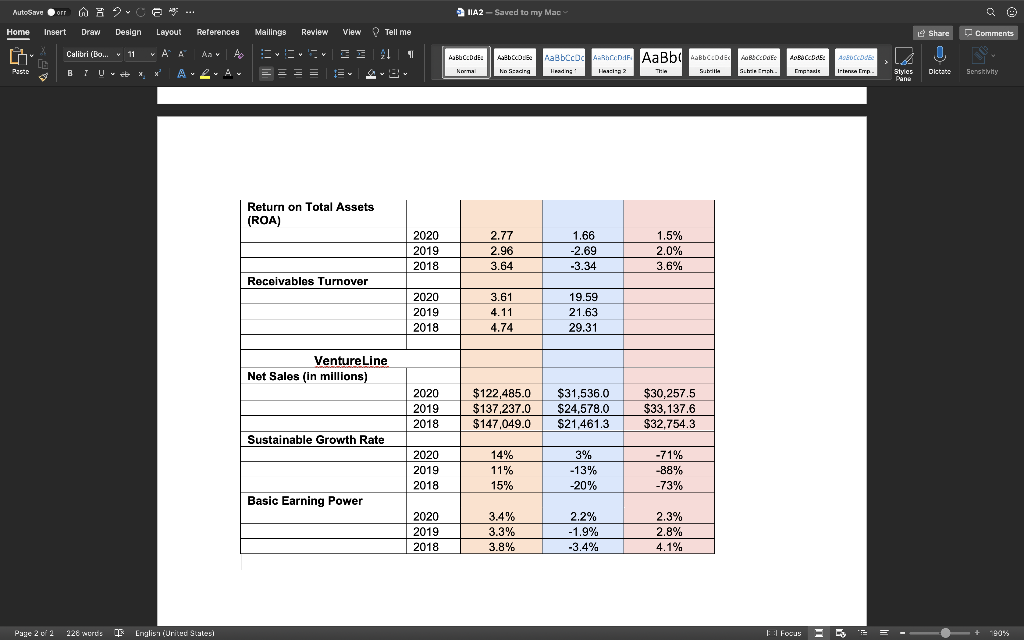Apply Text Effects blue A icon
The width and height of the screenshot is (1024, 640).
pos(182,74)
